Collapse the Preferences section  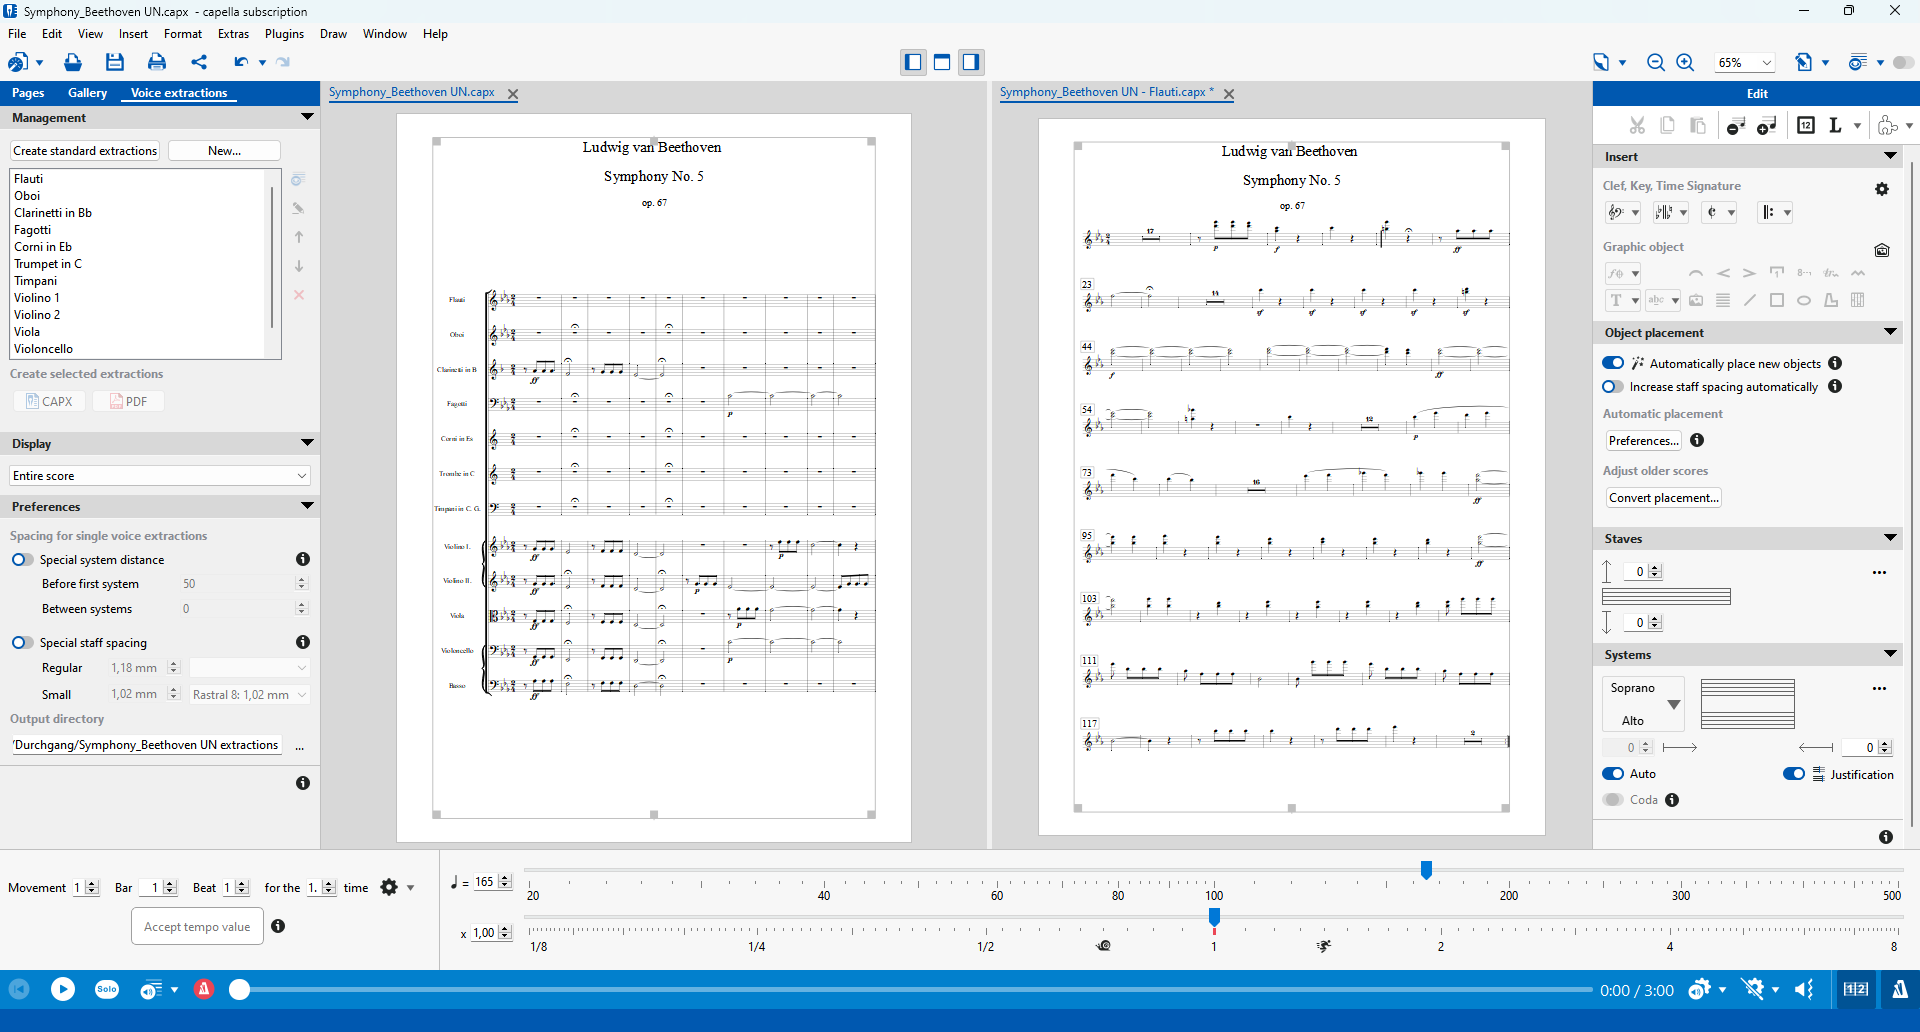(307, 506)
